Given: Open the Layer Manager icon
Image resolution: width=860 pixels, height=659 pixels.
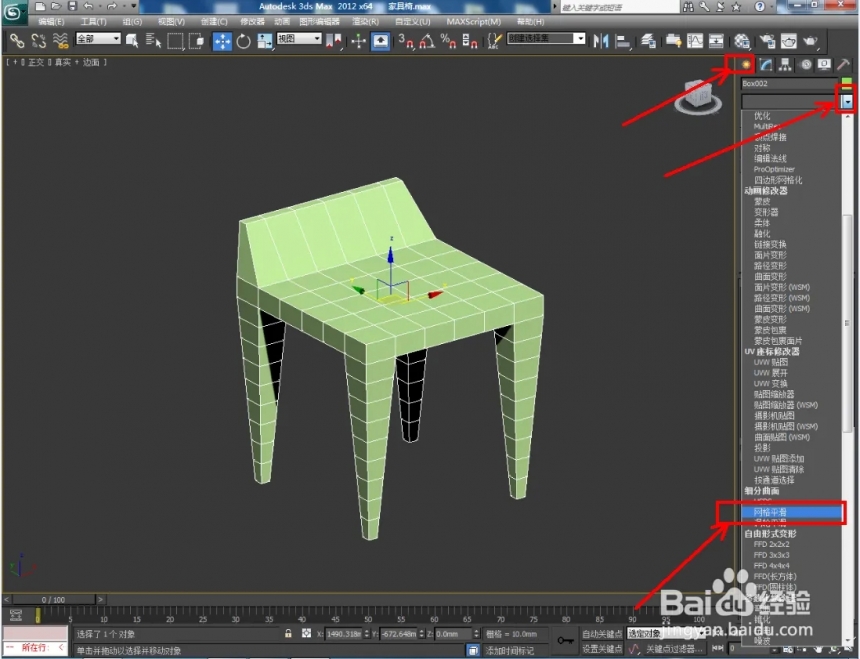Looking at the screenshot, I should [648, 41].
